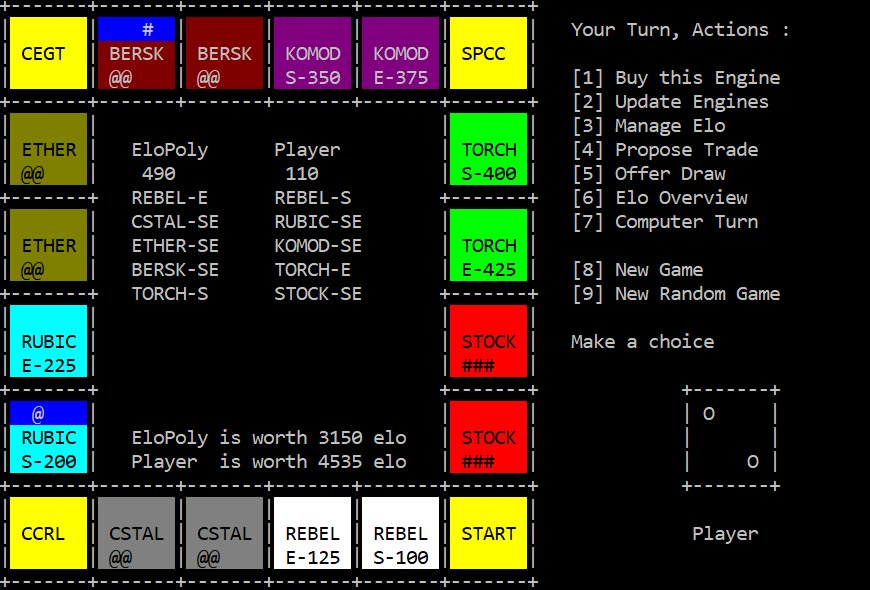The width and height of the screenshot is (870, 590).
Task: Click the STOCK square above START
Action: [x=488, y=437]
